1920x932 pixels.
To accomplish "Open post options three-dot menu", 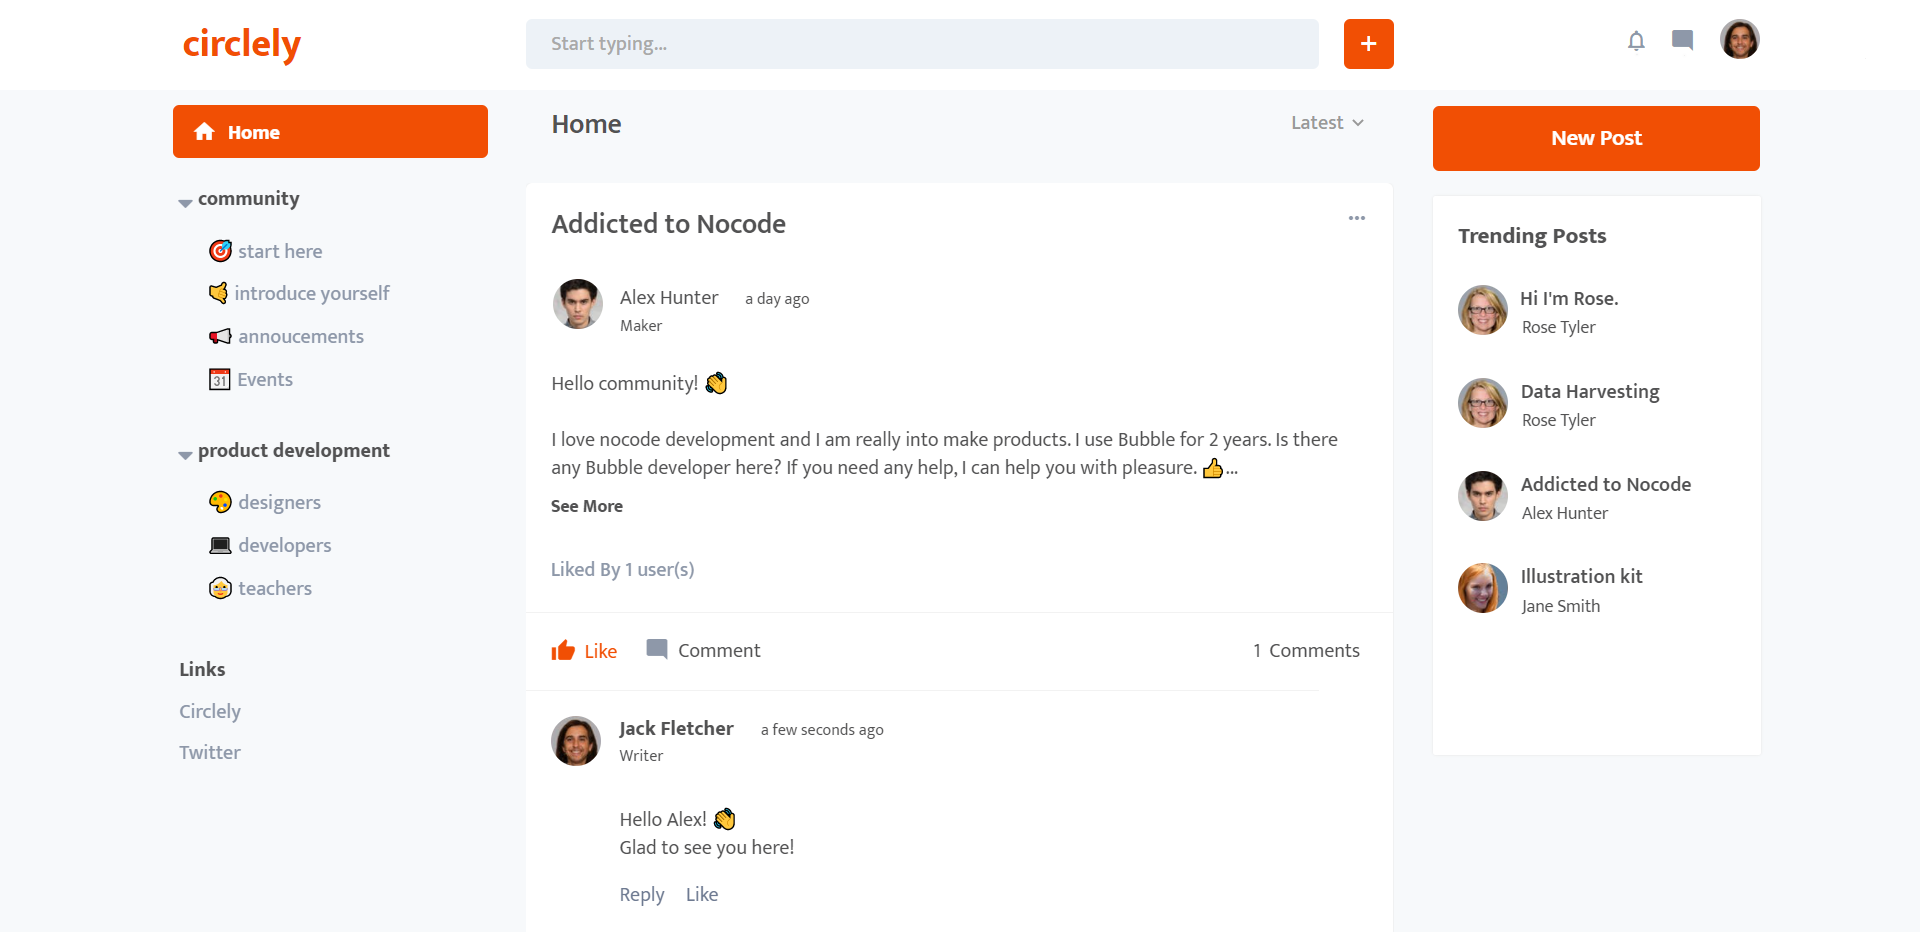I will click(x=1356, y=218).
